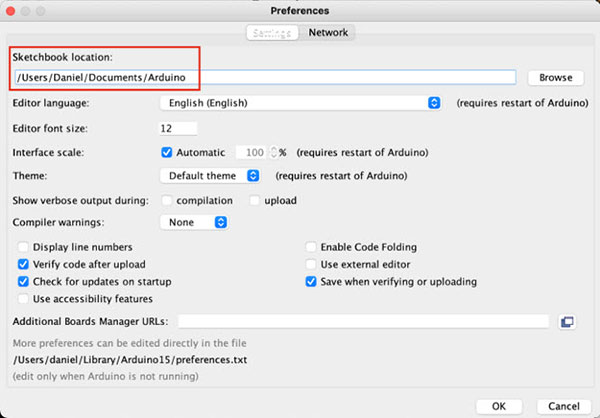Turn on Enable Code Folding

click(x=311, y=247)
